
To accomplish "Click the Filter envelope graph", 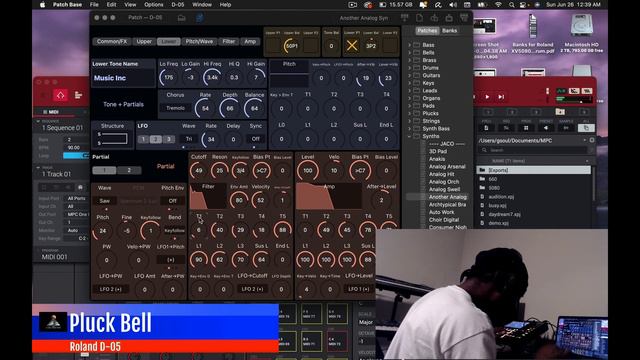I will coord(208,196).
